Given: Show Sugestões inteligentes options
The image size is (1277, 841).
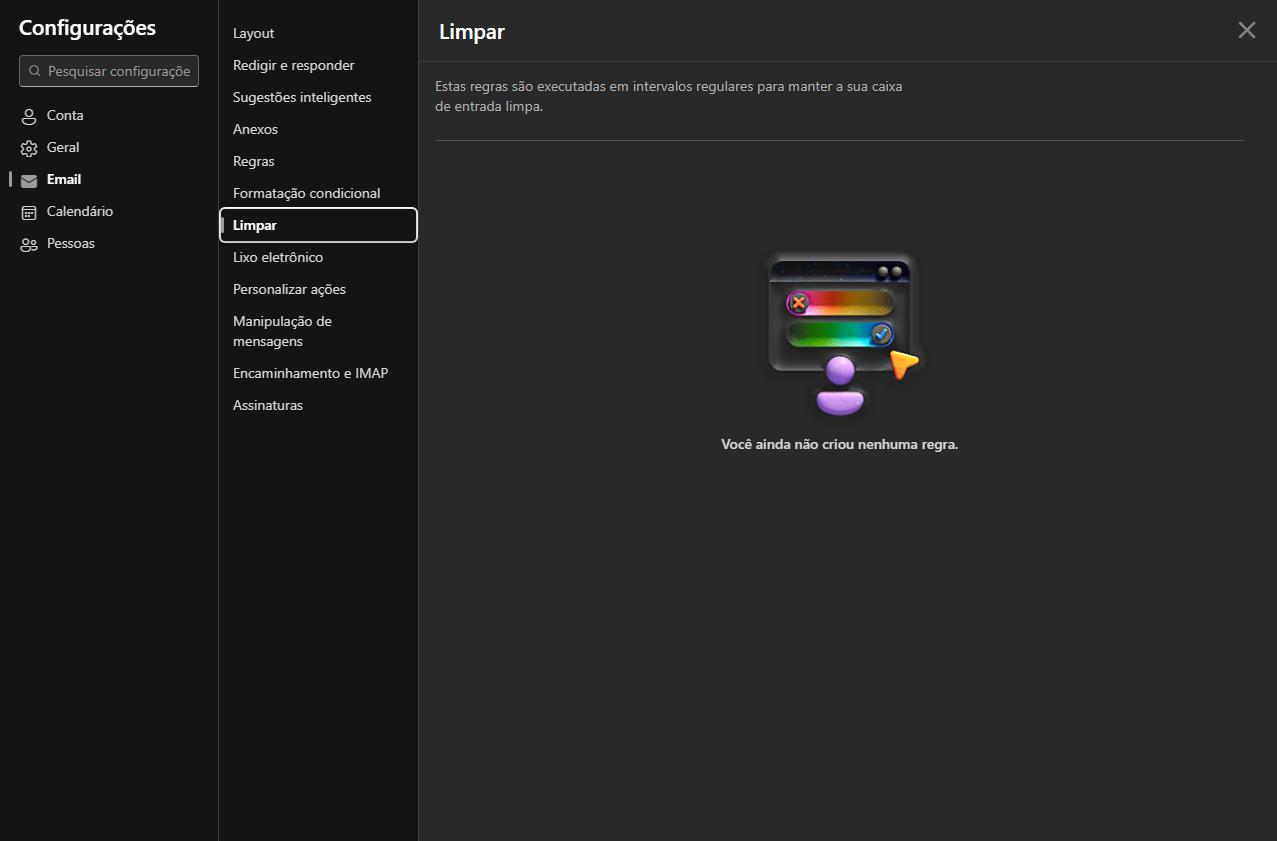Looking at the screenshot, I should [318, 97].
